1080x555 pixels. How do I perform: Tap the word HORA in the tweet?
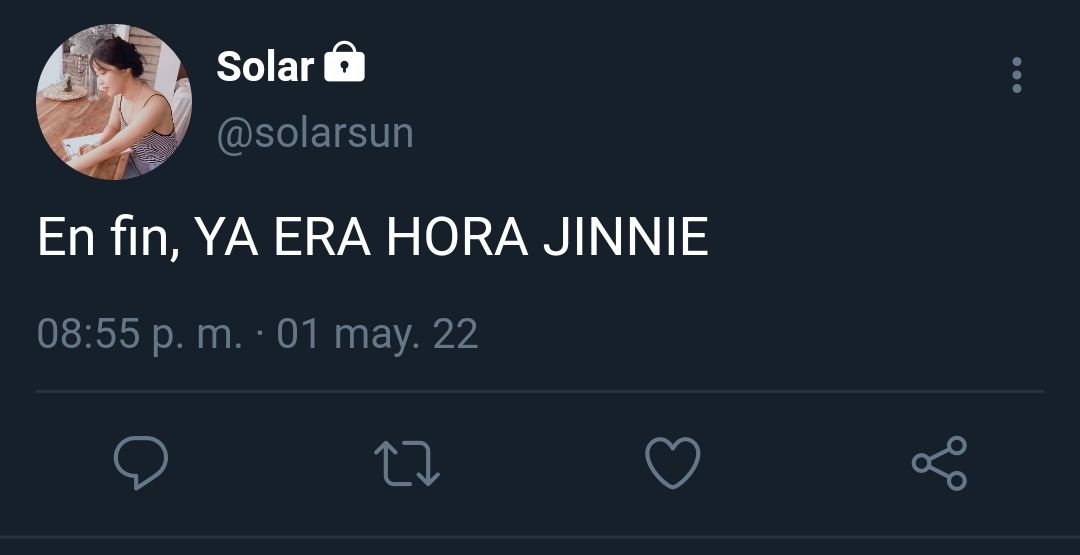coord(457,237)
